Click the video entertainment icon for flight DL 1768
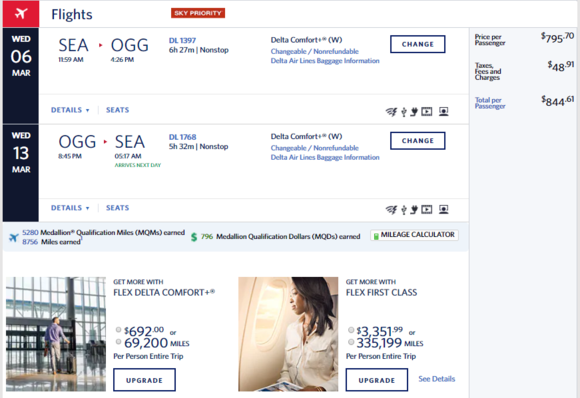This screenshot has width=580, height=398. pos(426,209)
